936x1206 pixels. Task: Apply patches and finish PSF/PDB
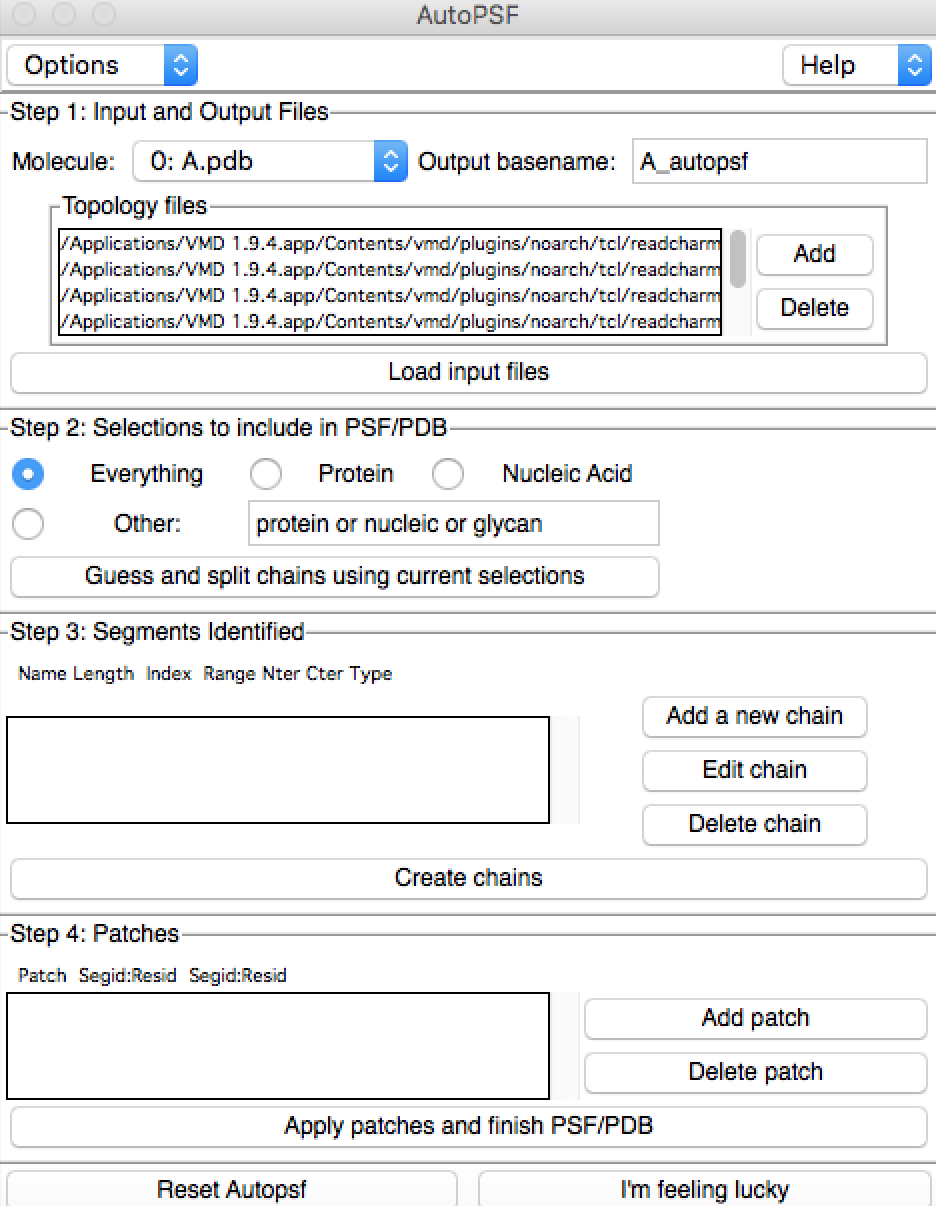point(468,1126)
